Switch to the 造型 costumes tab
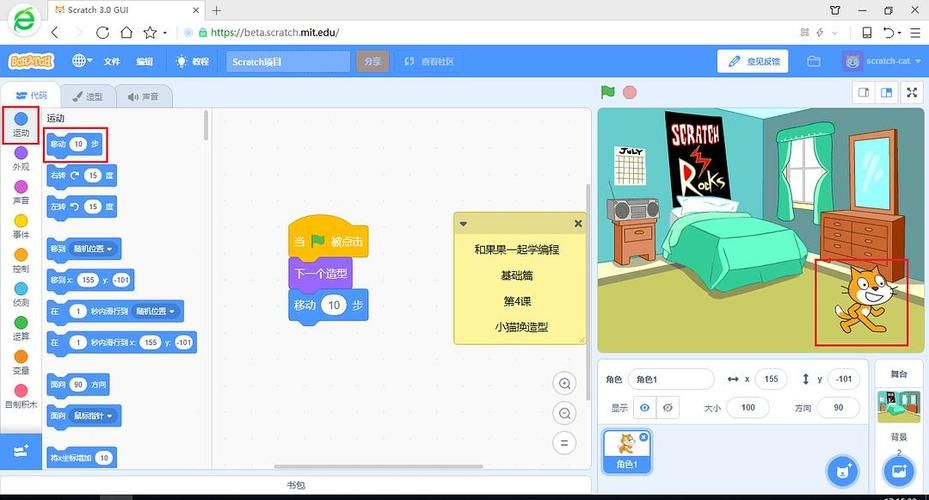This screenshot has width=929, height=500. pyautogui.click(x=88, y=96)
